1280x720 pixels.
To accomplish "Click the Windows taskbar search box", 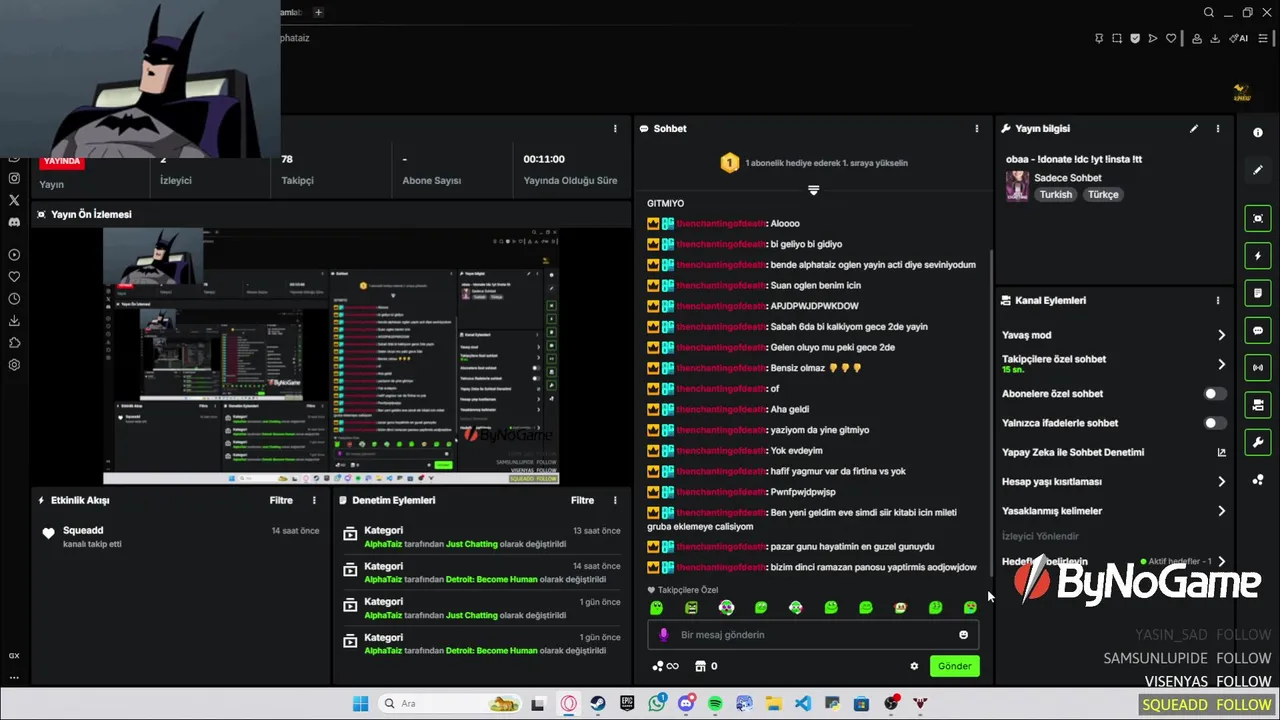I will pyautogui.click(x=450, y=704).
